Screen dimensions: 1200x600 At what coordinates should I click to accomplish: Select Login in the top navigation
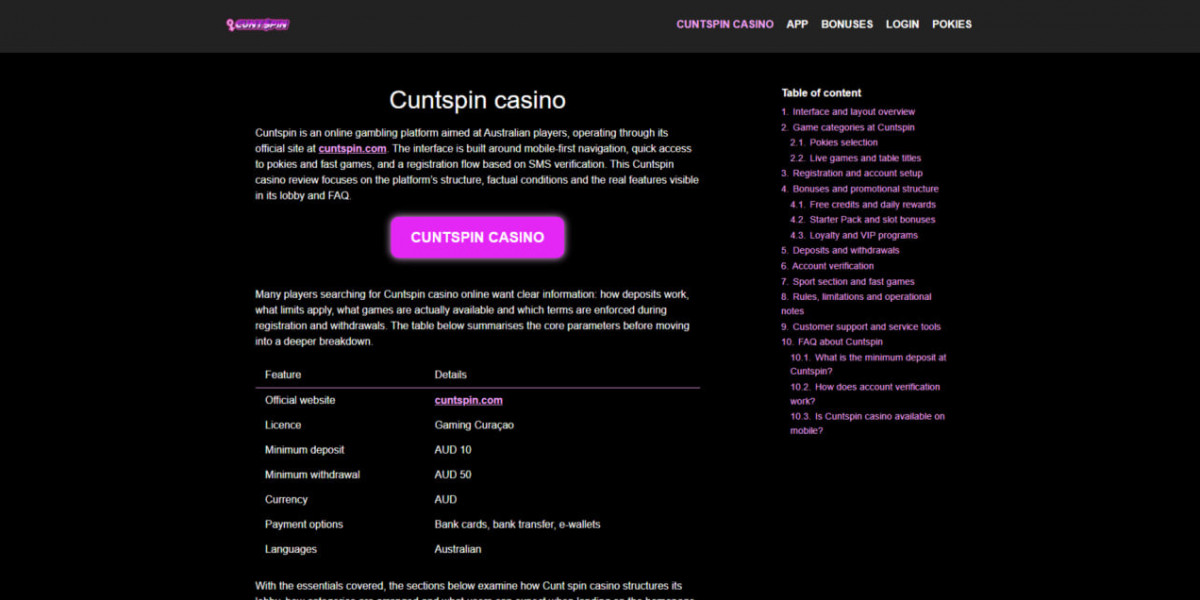coord(902,24)
